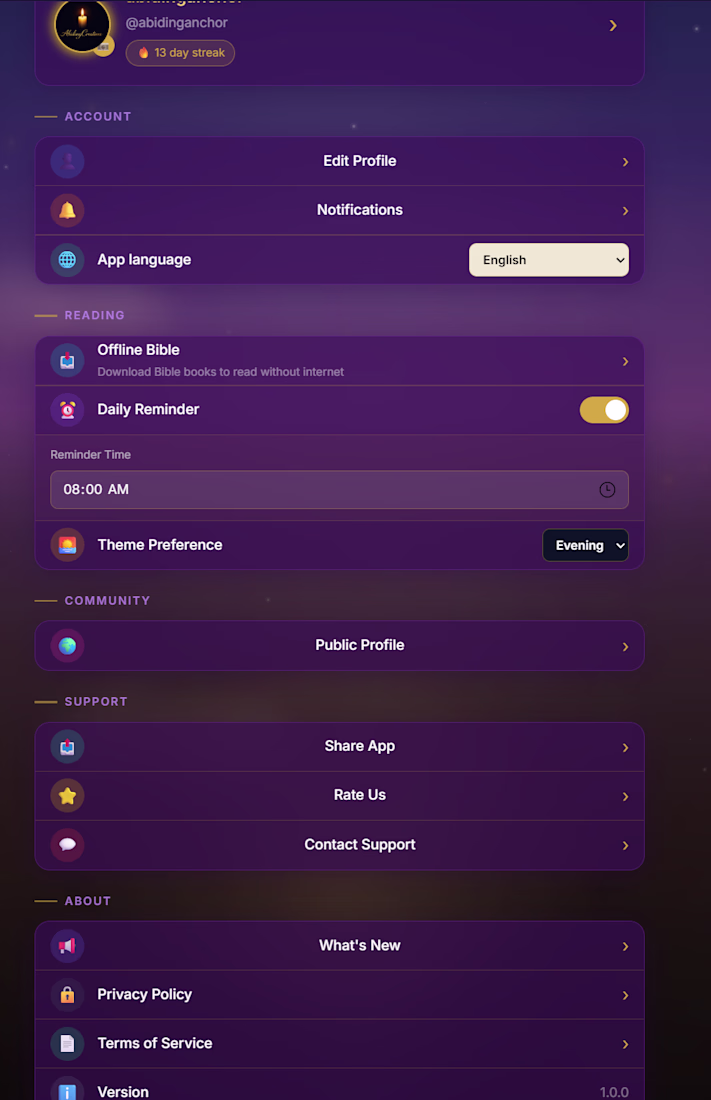Image resolution: width=711 pixels, height=1100 pixels.
Task: Expand the profile header chevron beside @abidinganchor
Action: pyautogui.click(x=613, y=26)
